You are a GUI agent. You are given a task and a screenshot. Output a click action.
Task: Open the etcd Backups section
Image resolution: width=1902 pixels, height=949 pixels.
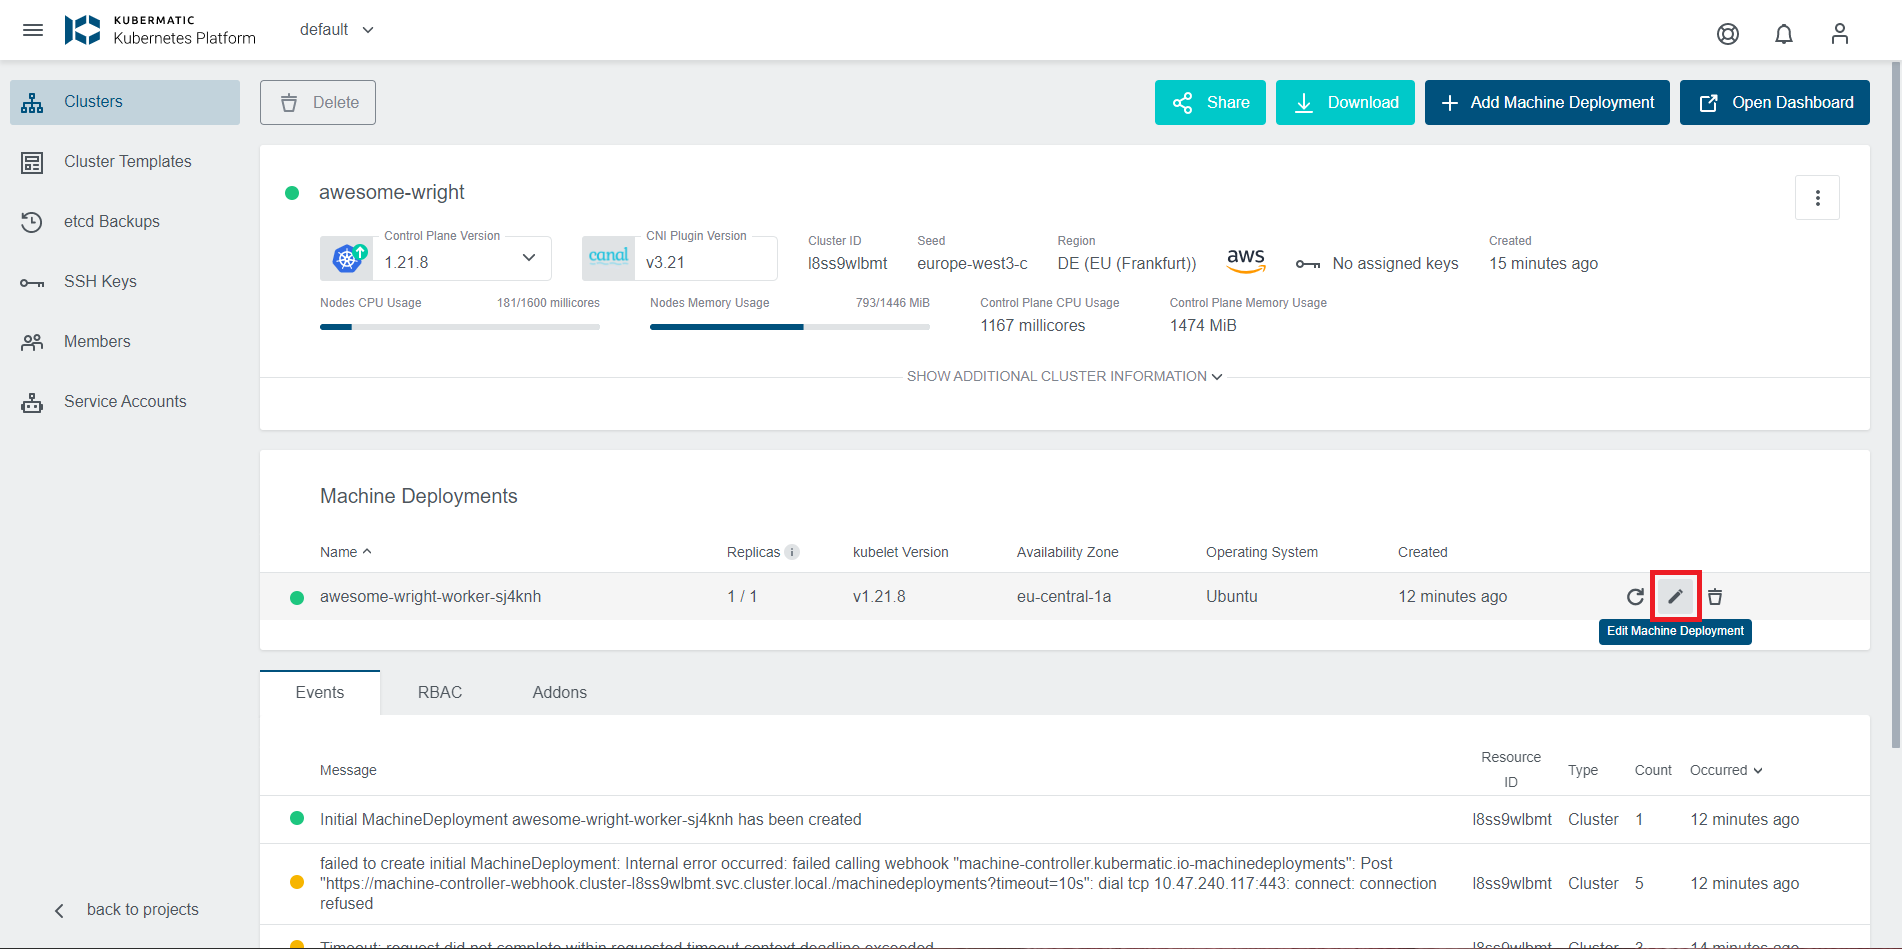pos(115,221)
